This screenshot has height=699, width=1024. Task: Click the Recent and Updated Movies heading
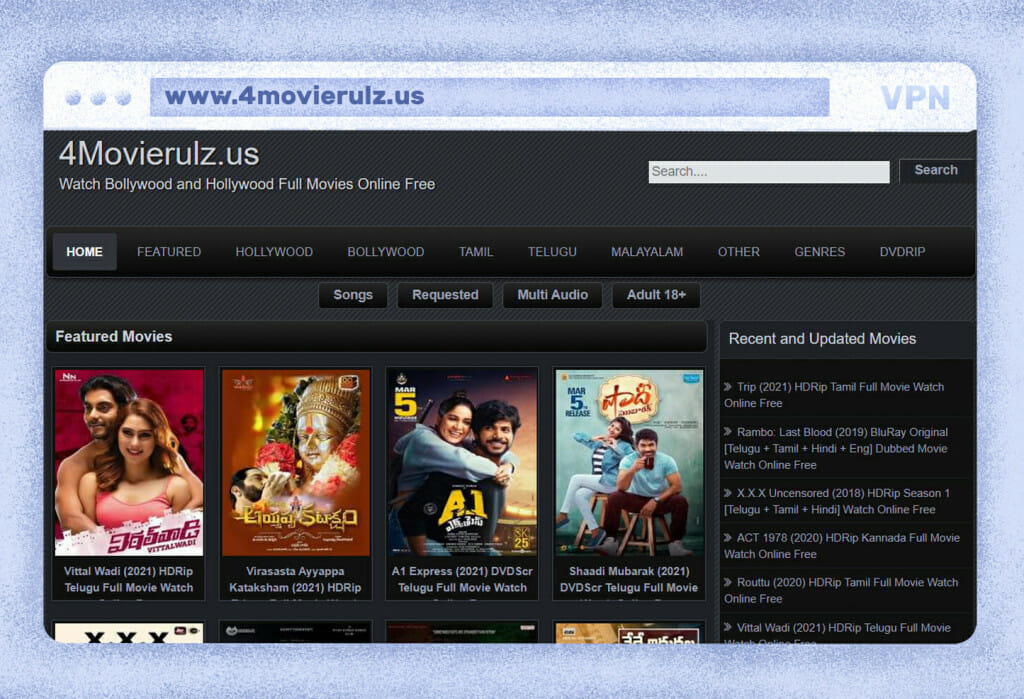click(822, 339)
